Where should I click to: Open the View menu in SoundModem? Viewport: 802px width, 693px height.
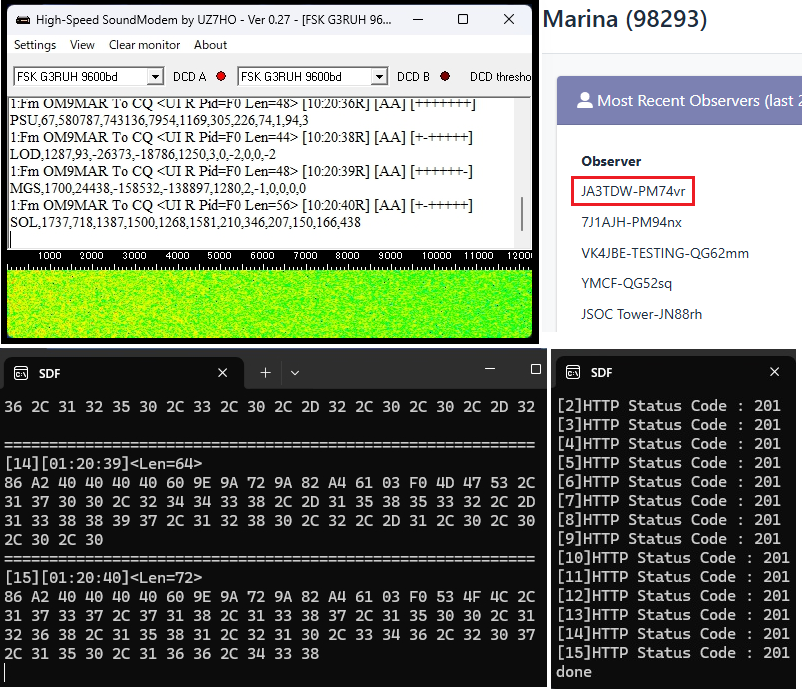(x=82, y=45)
